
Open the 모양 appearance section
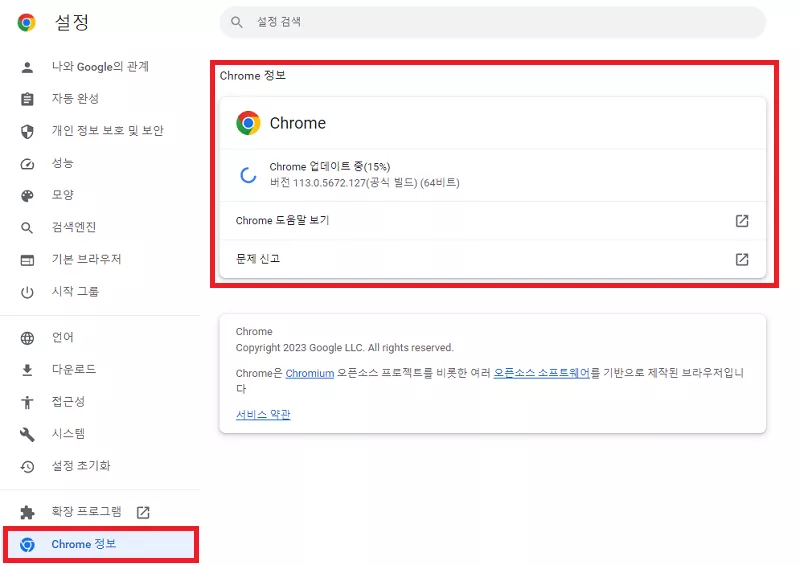63,195
